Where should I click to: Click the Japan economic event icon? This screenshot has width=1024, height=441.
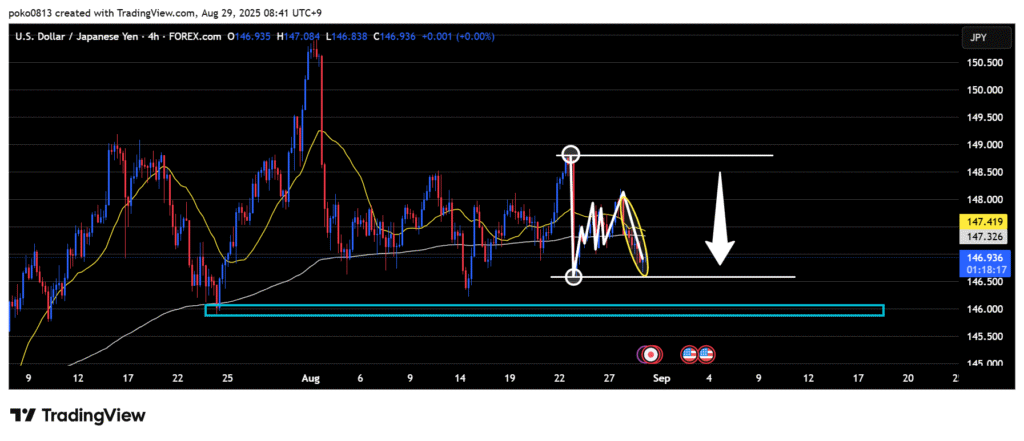tap(651, 354)
